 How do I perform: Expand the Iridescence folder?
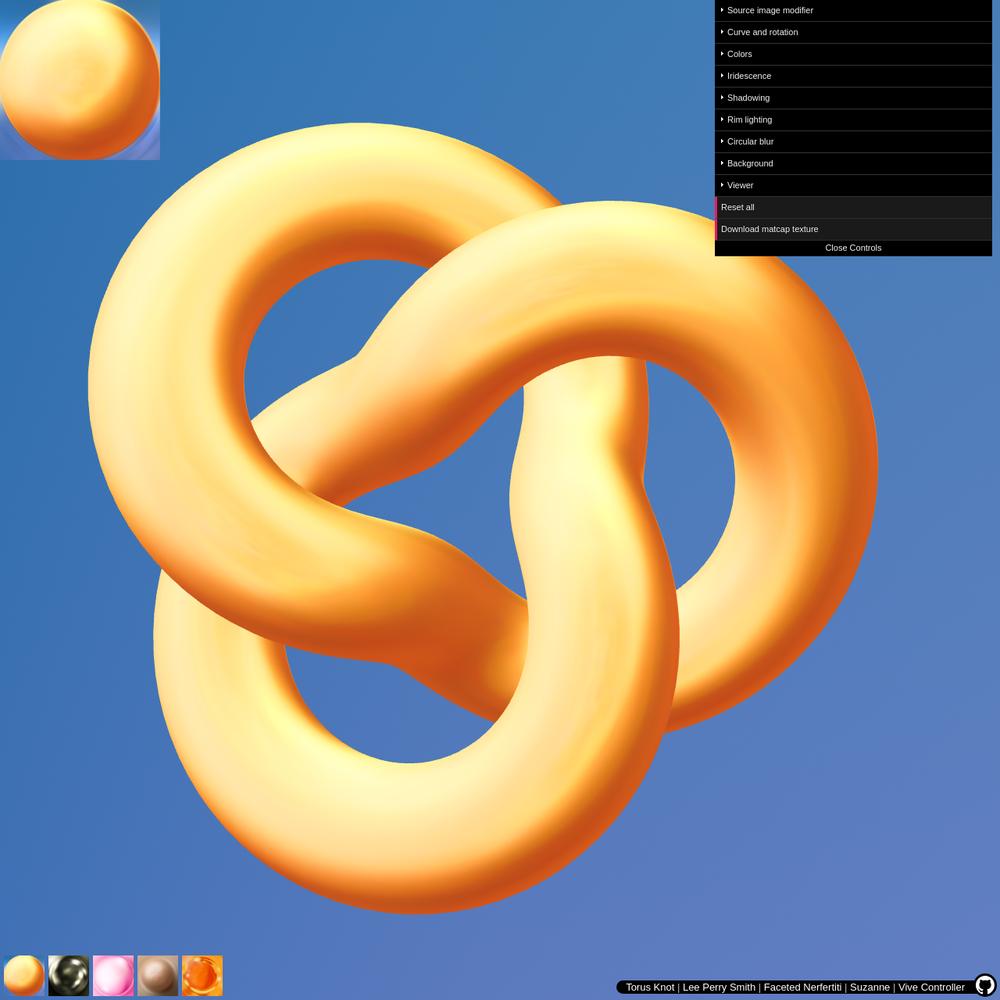(x=853, y=76)
